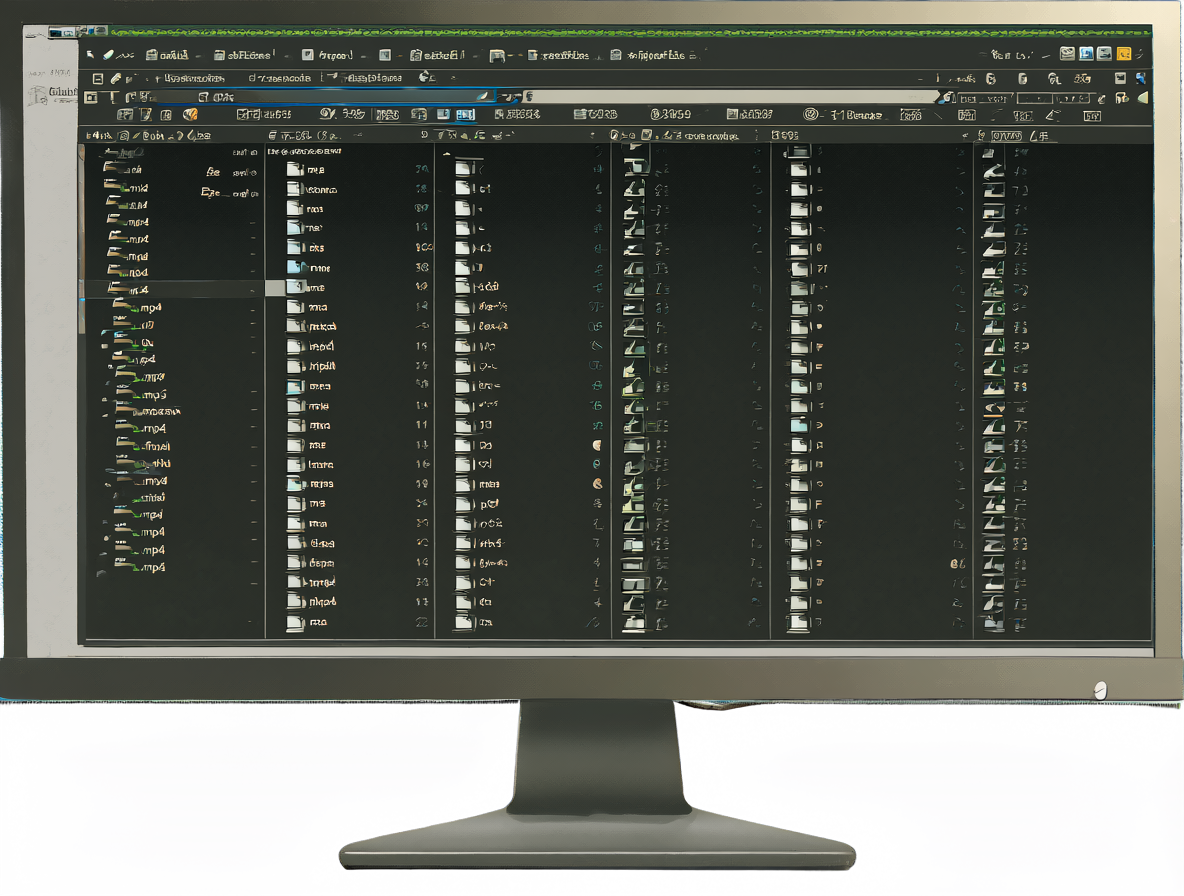1184x896 pixels.
Task: Click the up arrow atop the third file column
Action: point(447,153)
